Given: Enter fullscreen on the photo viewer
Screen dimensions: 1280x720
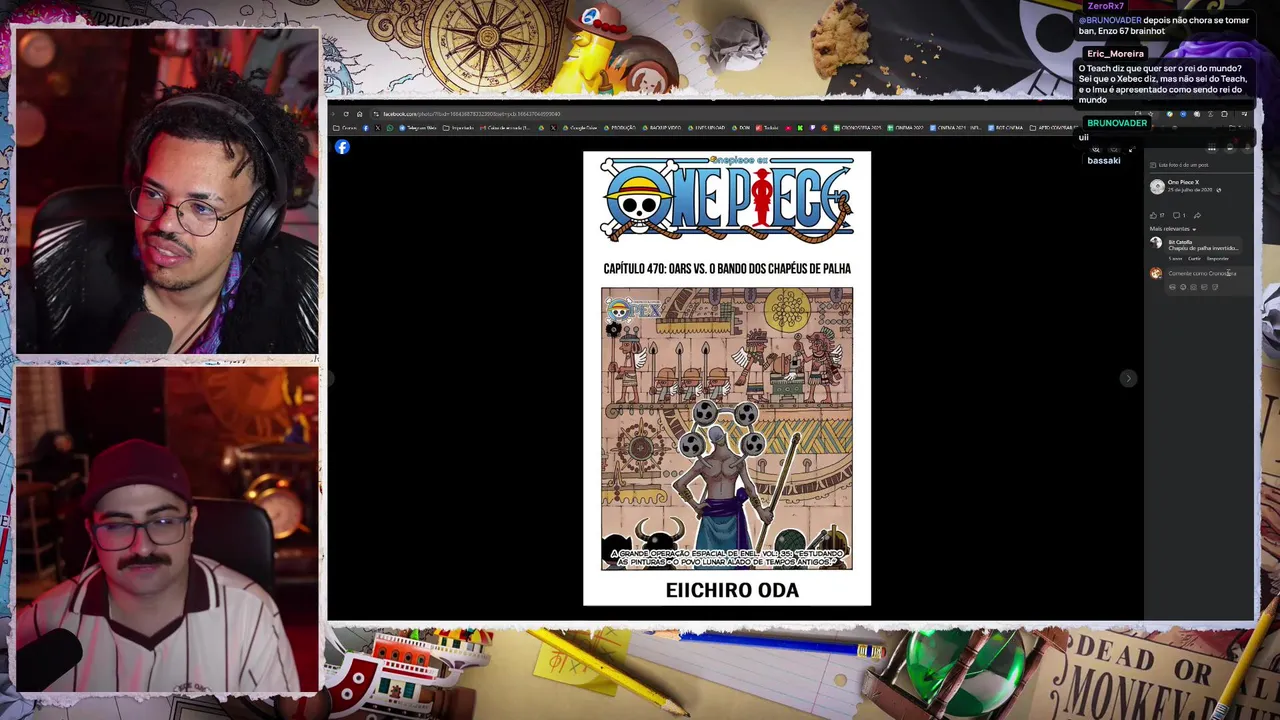Looking at the screenshot, I should pyautogui.click(x=1131, y=150).
